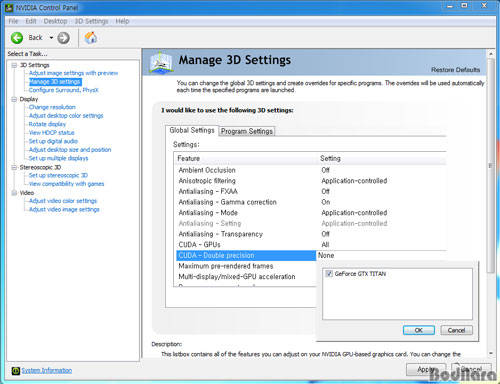Open Adjust video image settings

coord(64,209)
